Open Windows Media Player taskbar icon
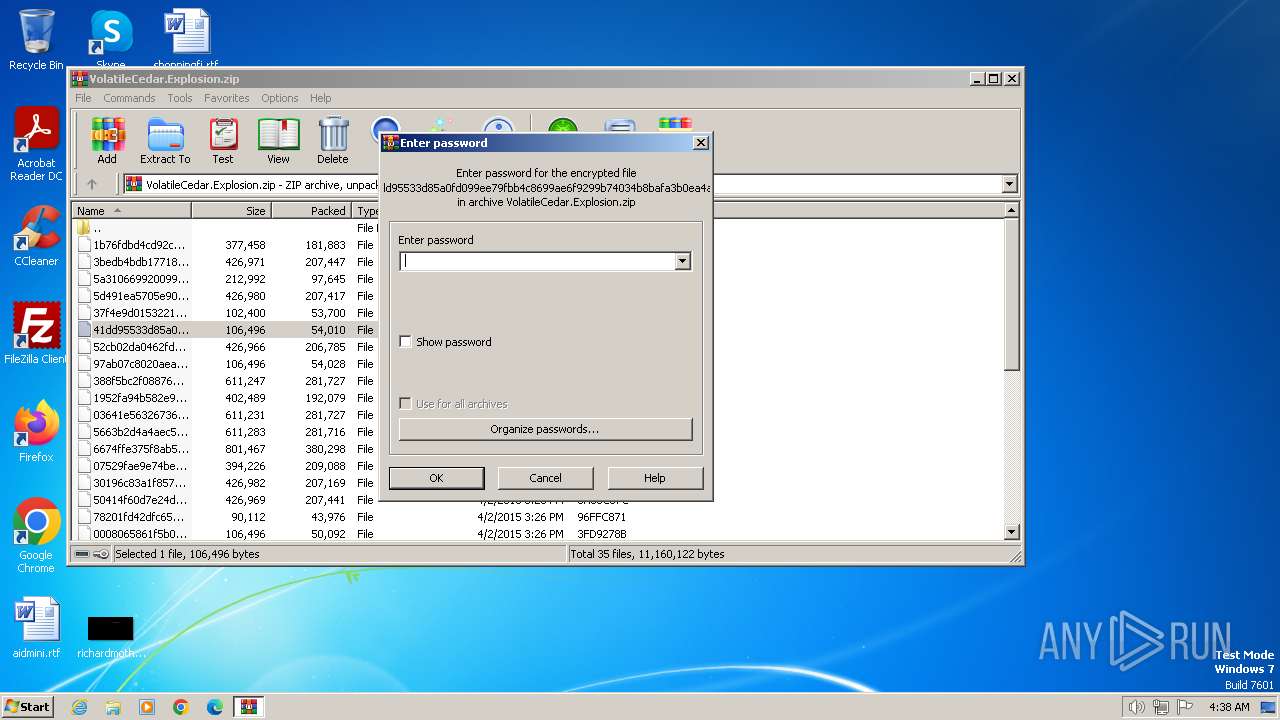 [147, 707]
